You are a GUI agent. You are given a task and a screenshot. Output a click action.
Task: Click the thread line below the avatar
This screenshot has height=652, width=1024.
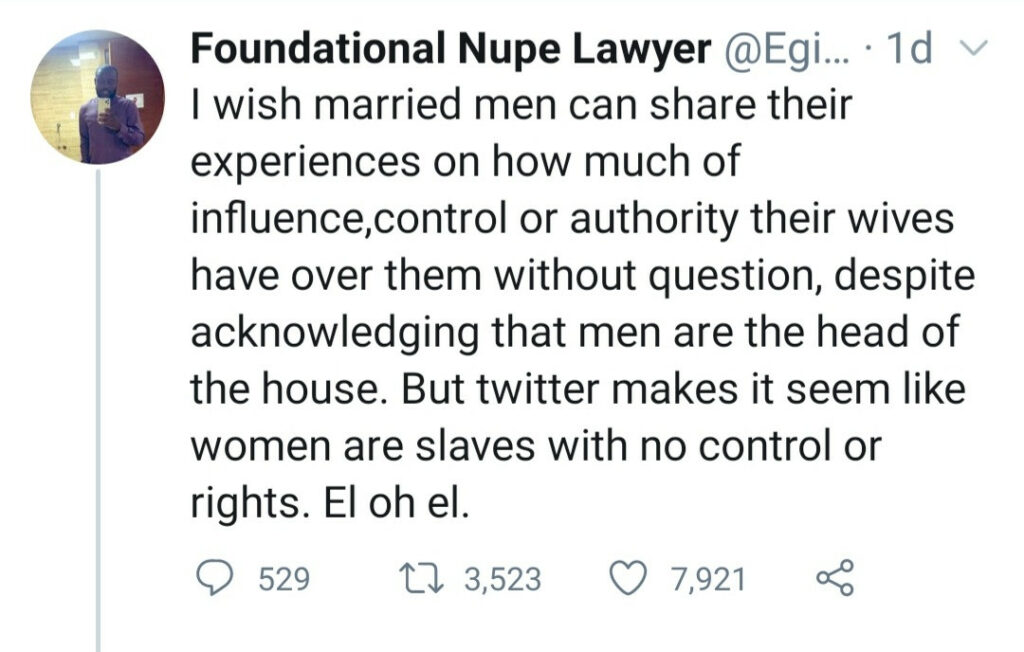[x=98, y=400]
